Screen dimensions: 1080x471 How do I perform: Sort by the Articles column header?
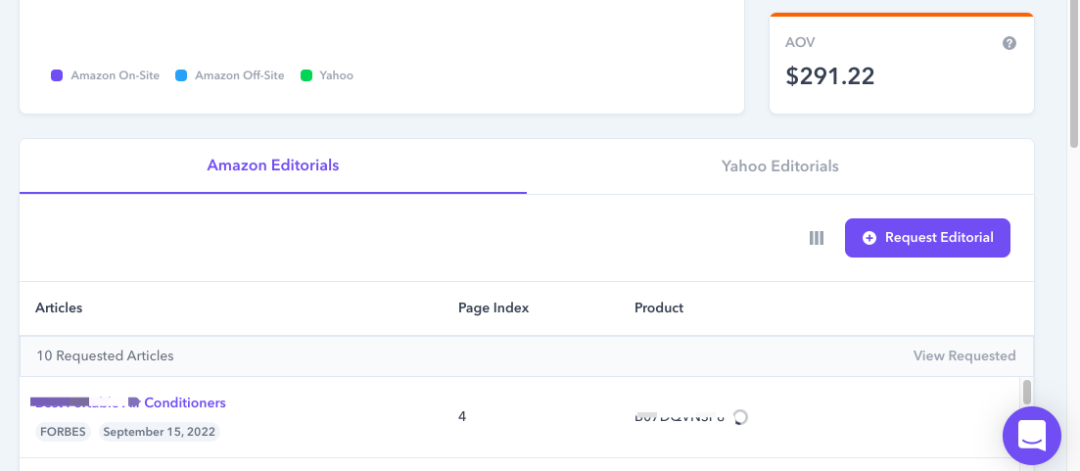click(x=59, y=308)
